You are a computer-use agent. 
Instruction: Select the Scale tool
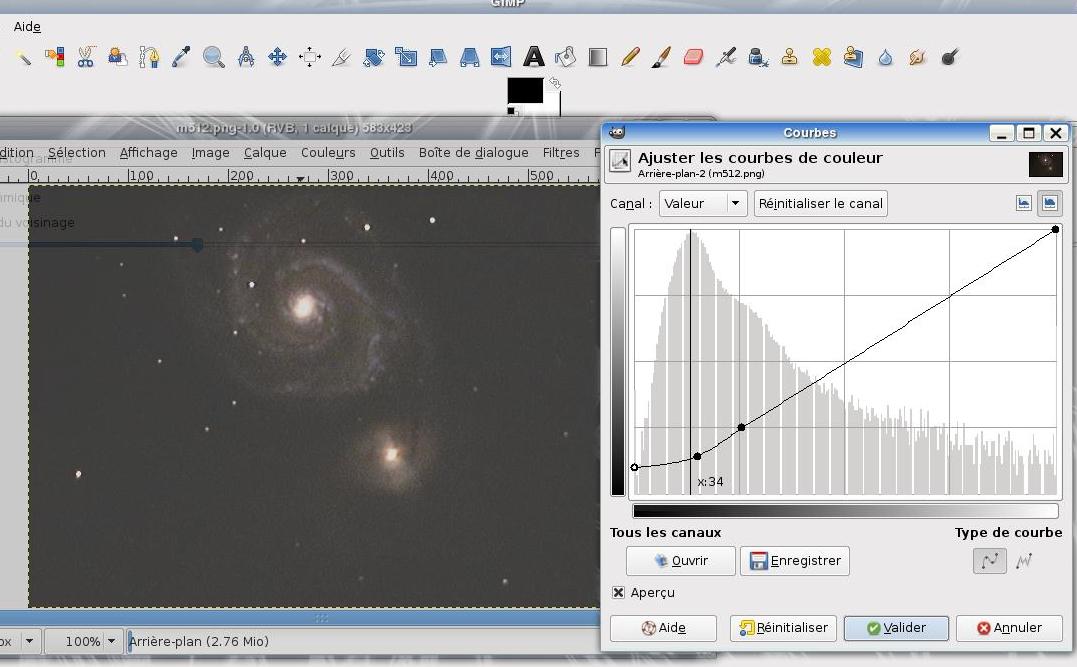[406, 57]
